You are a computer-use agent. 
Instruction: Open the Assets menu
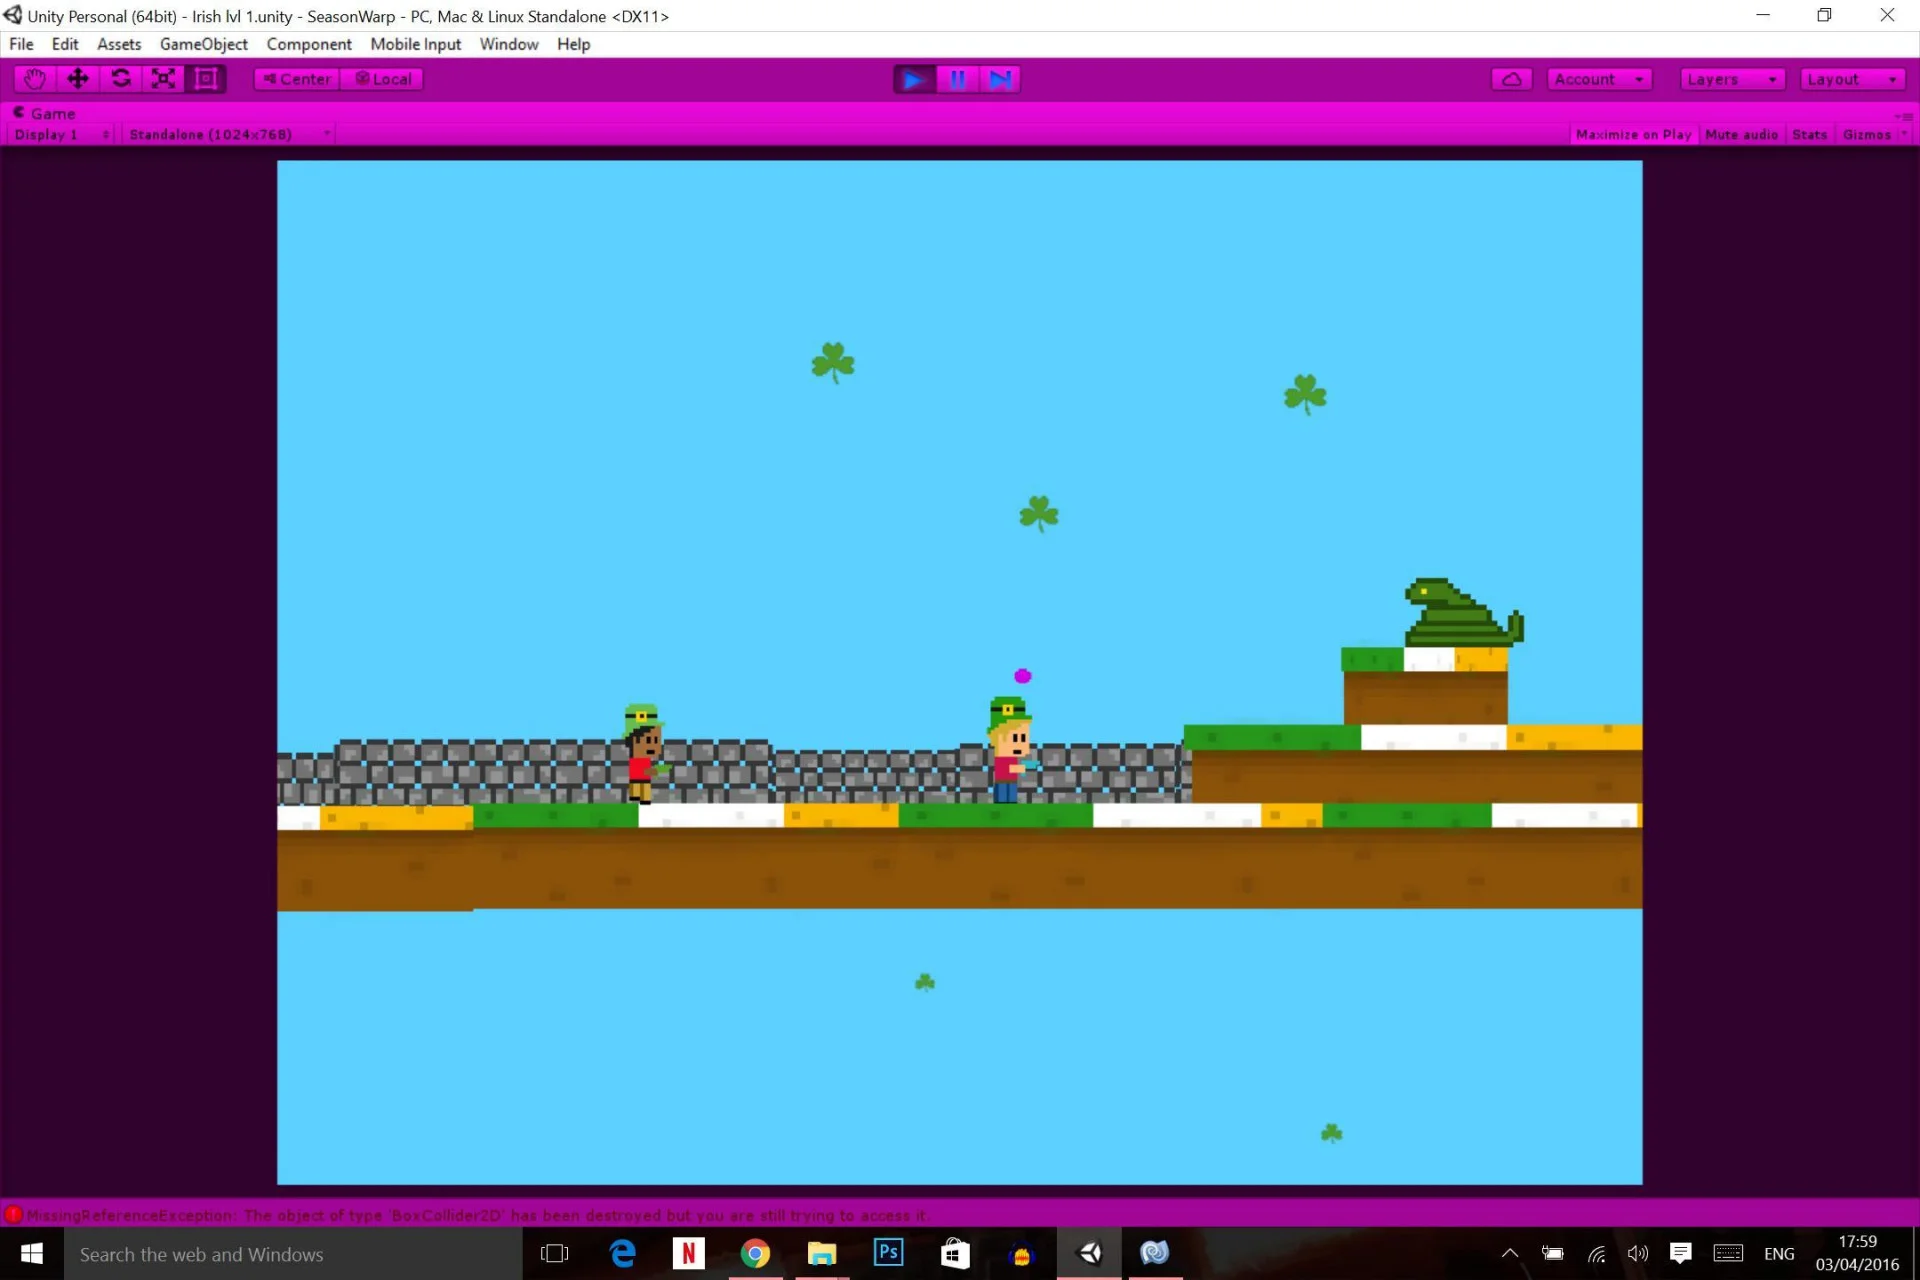(x=119, y=44)
